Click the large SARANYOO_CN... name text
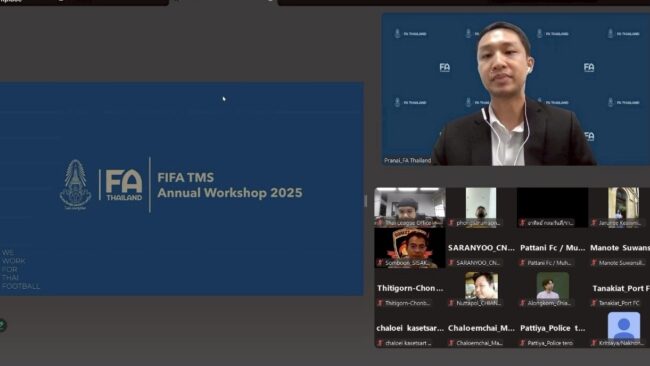The width and height of the screenshot is (650, 366). 481,248
